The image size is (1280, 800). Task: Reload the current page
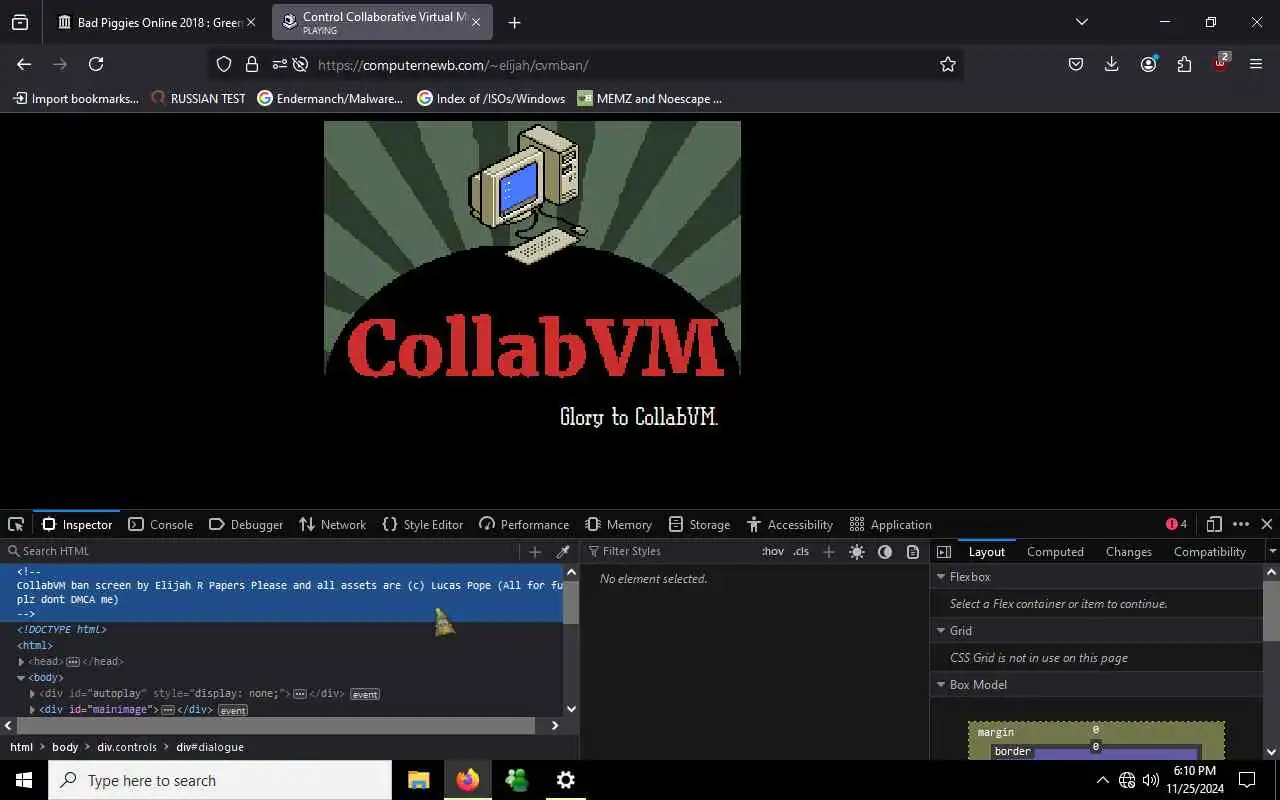(x=96, y=64)
